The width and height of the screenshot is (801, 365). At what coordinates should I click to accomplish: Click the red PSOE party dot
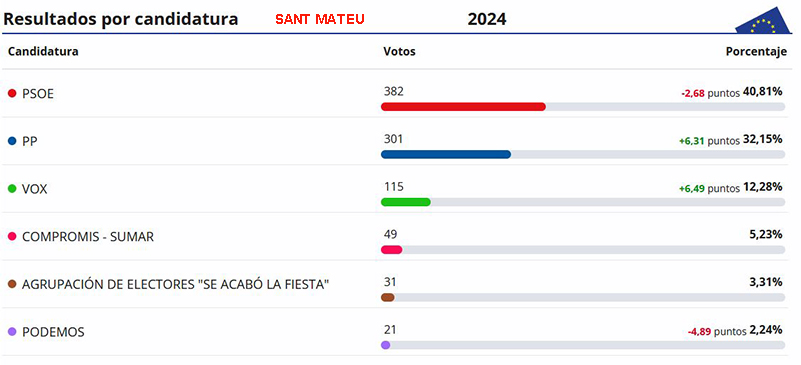(x=13, y=94)
